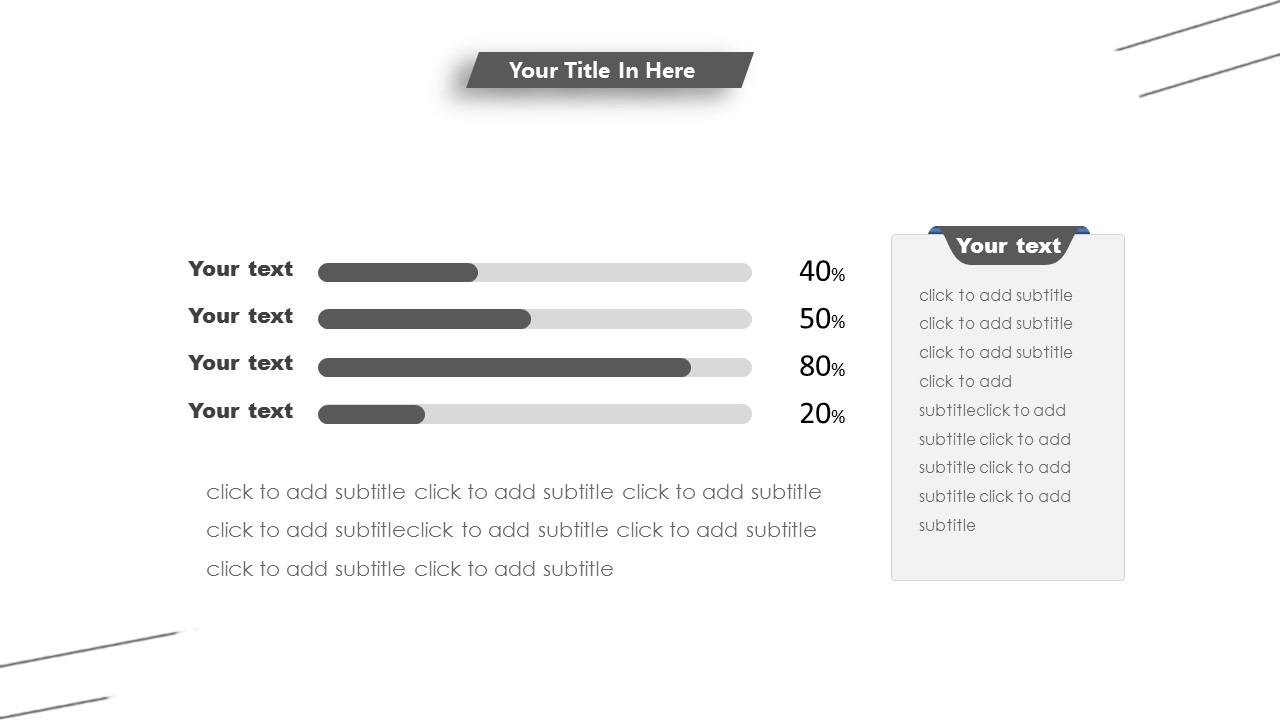Click the light unfilled track of the 20% bar
Screen dimensions: 1280x720
pyautogui.click(x=588, y=414)
